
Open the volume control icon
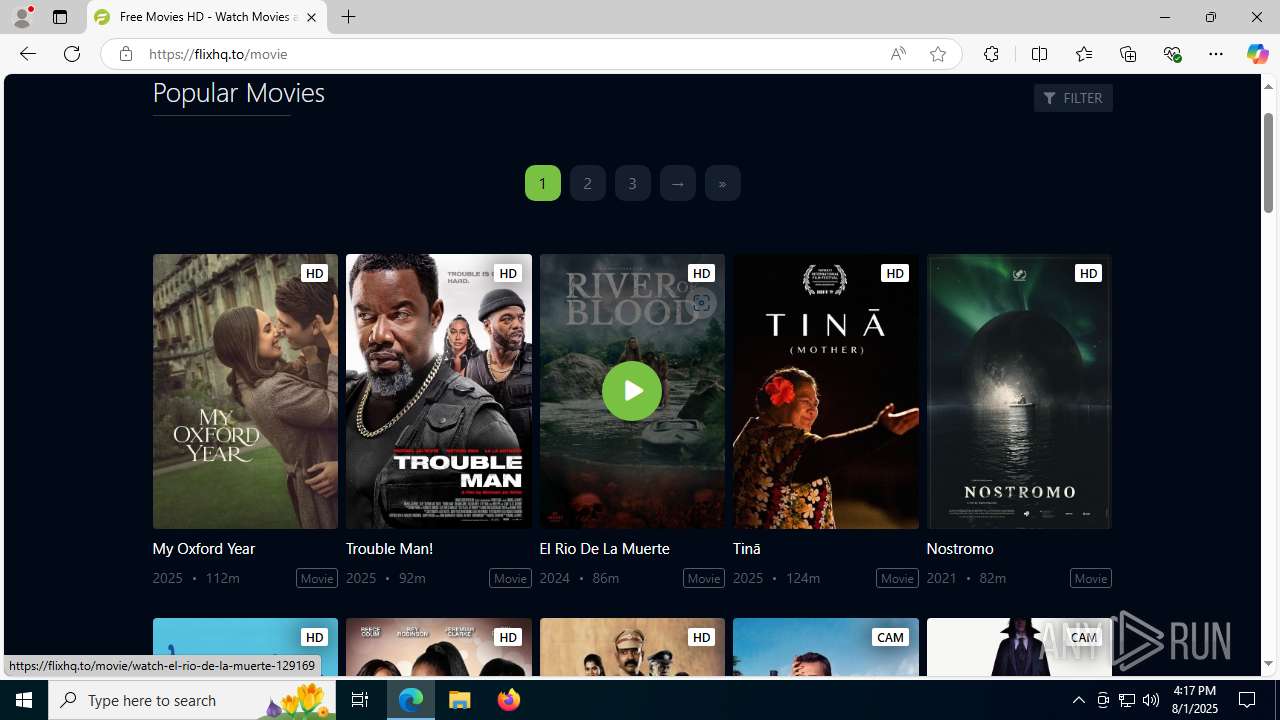tap(1151, 700)
